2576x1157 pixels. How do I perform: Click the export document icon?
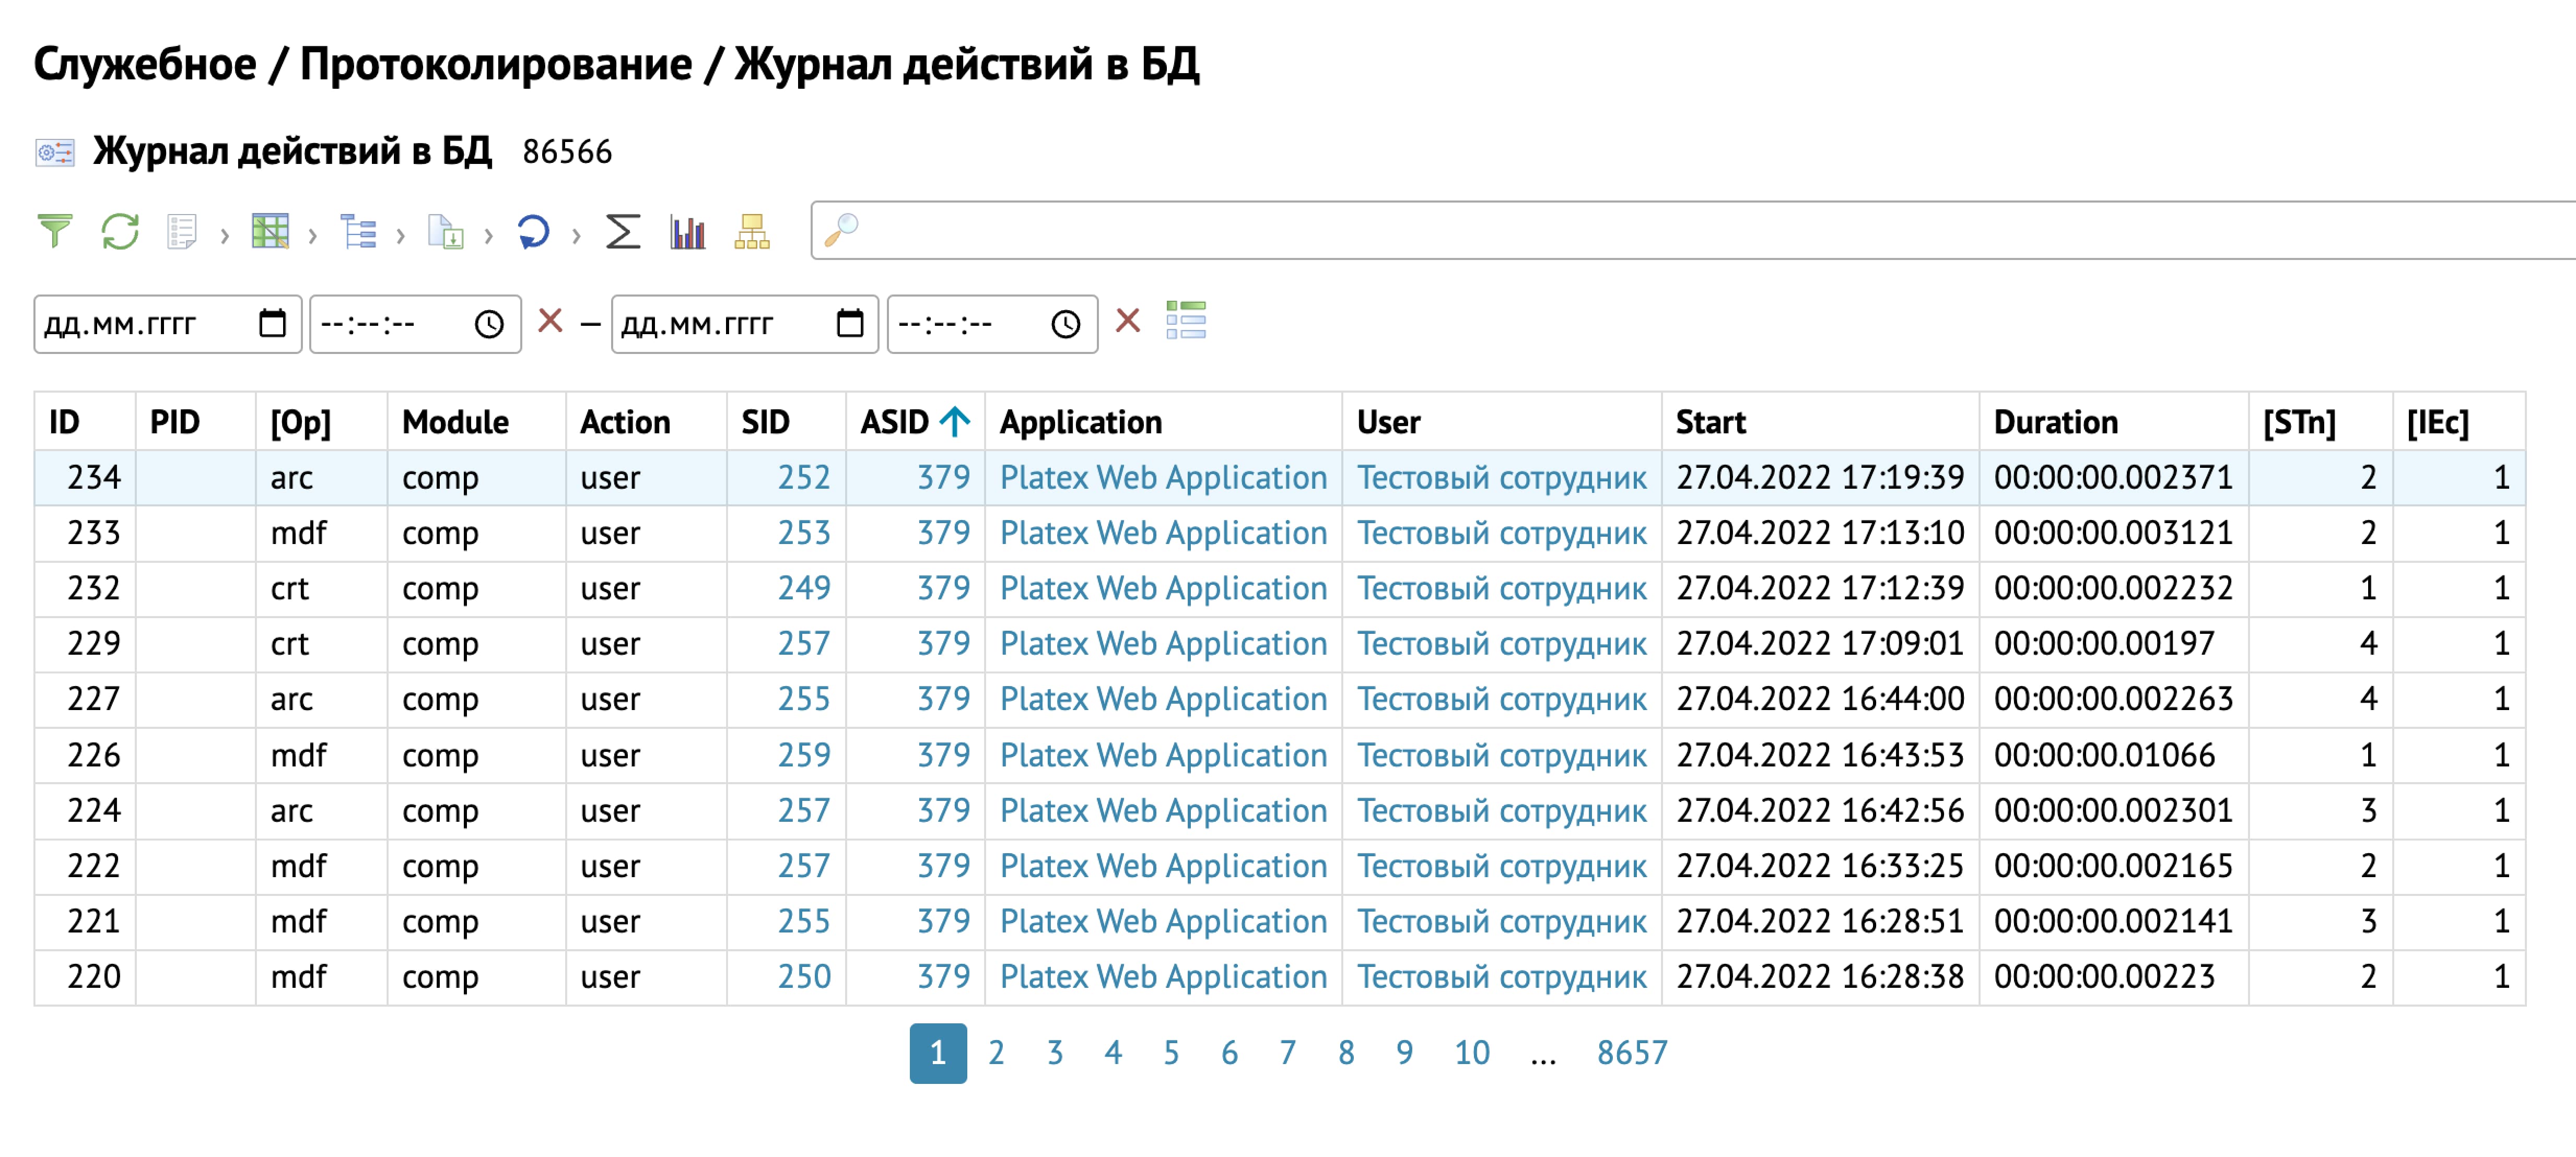point(446,232)
